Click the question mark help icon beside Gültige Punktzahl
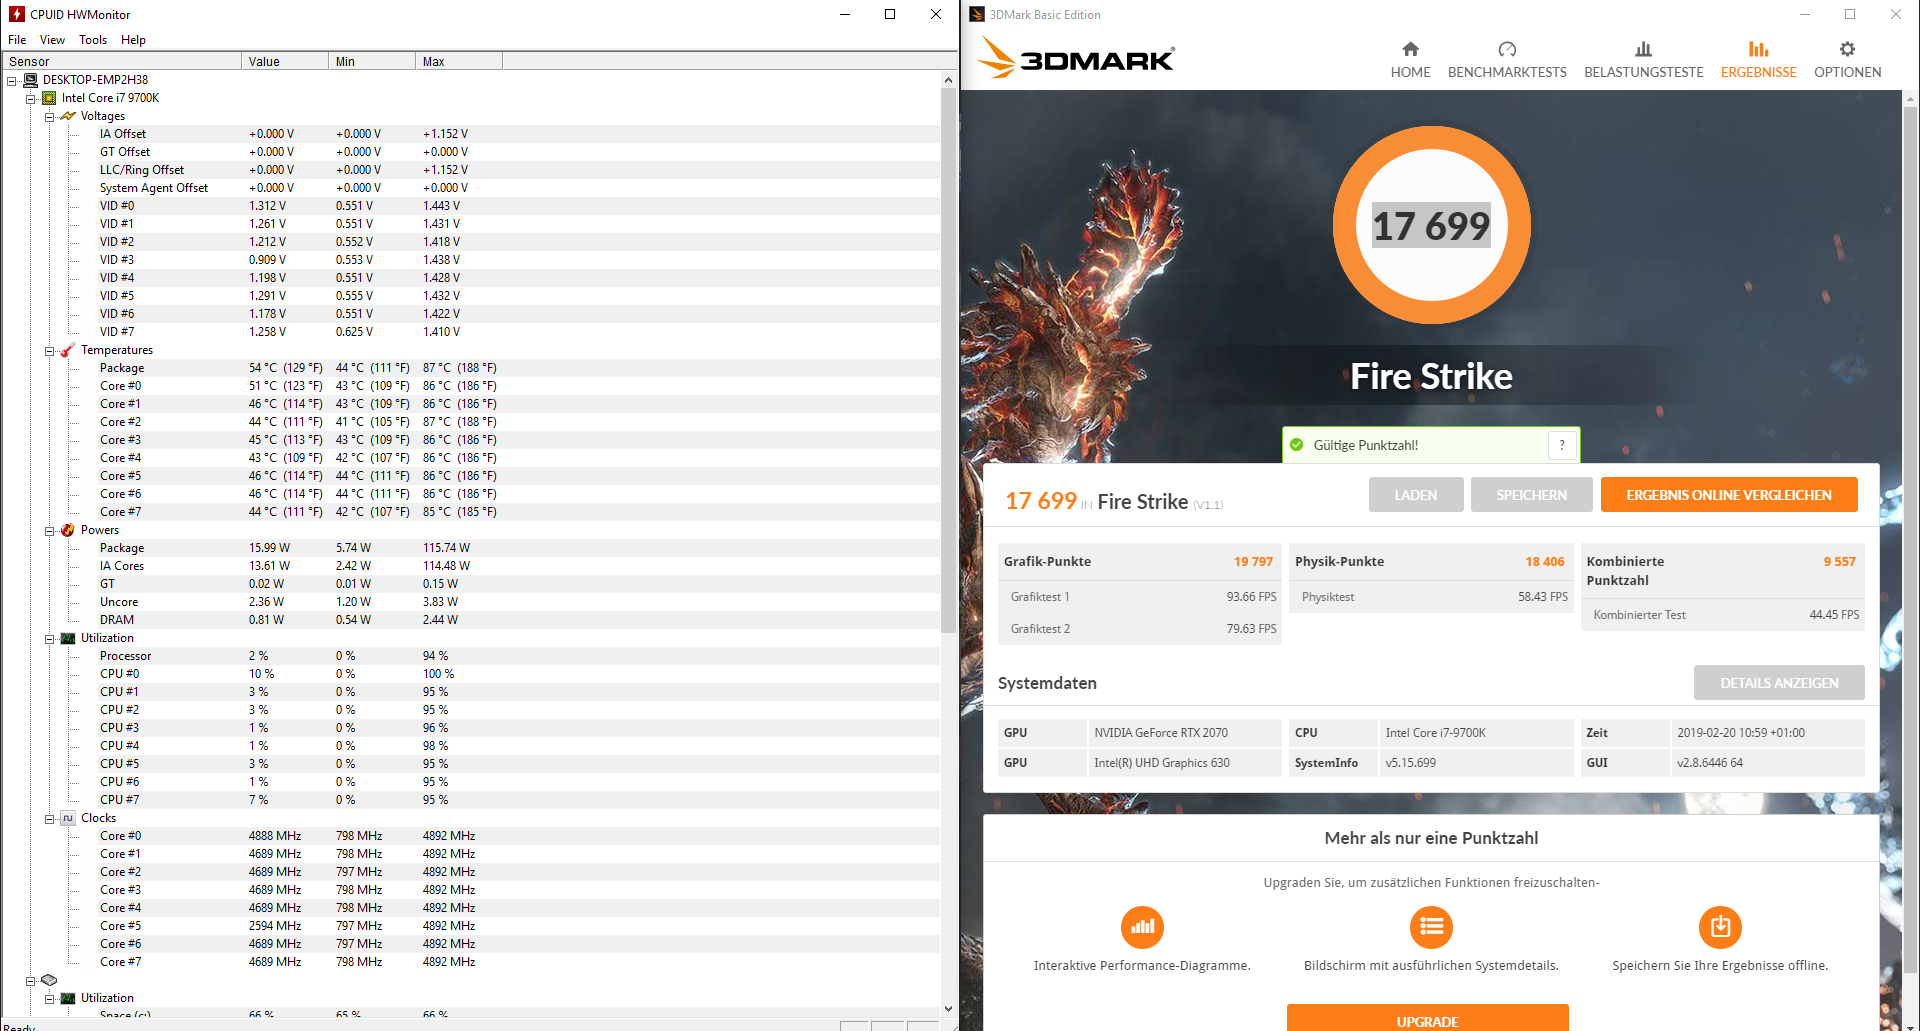Image resolution: width=1920 pixels, height=1031 pixels. (1562, 445)
